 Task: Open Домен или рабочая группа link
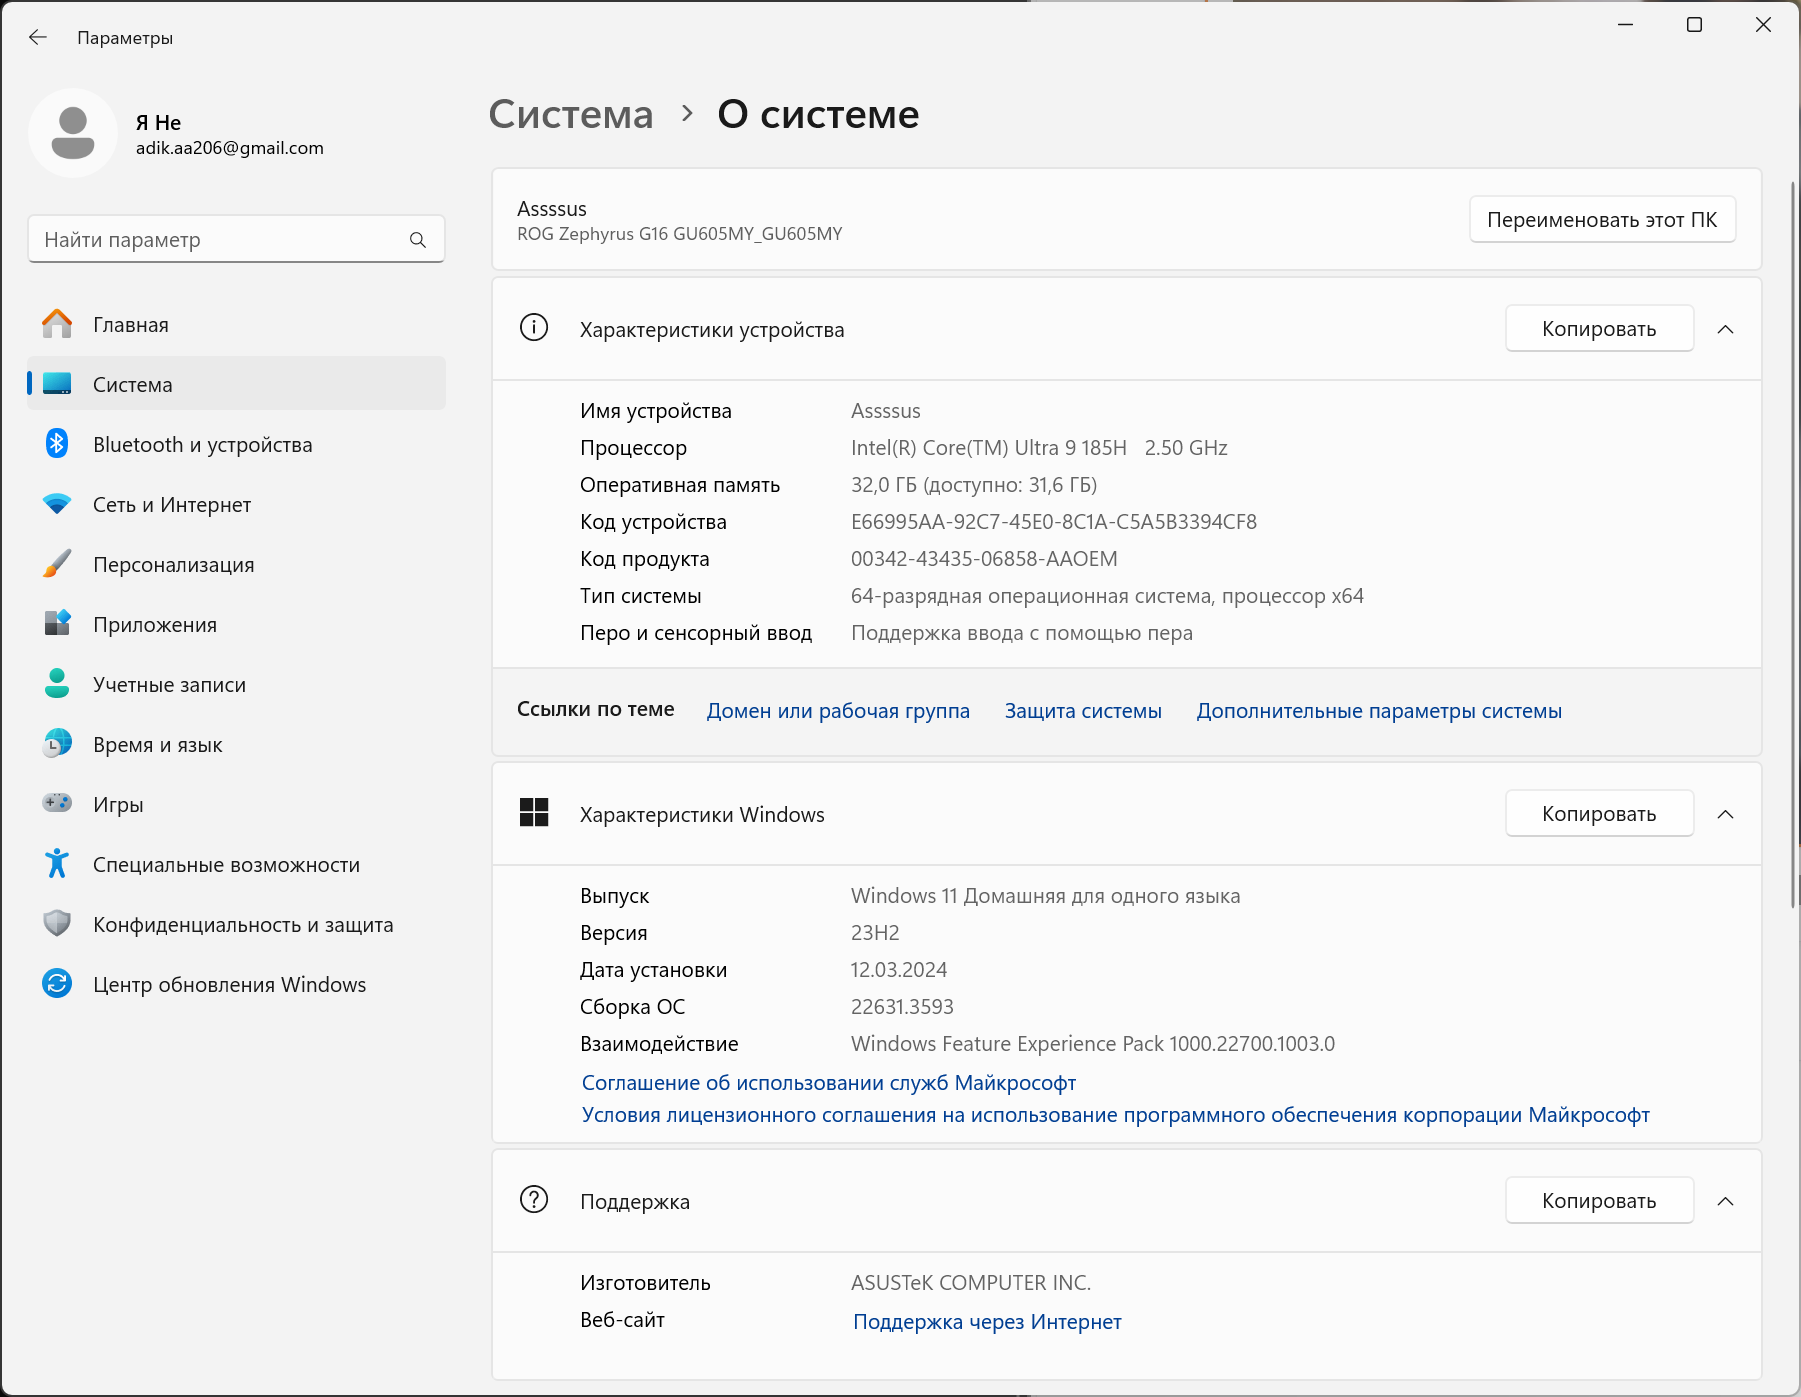tap(838, 711)
